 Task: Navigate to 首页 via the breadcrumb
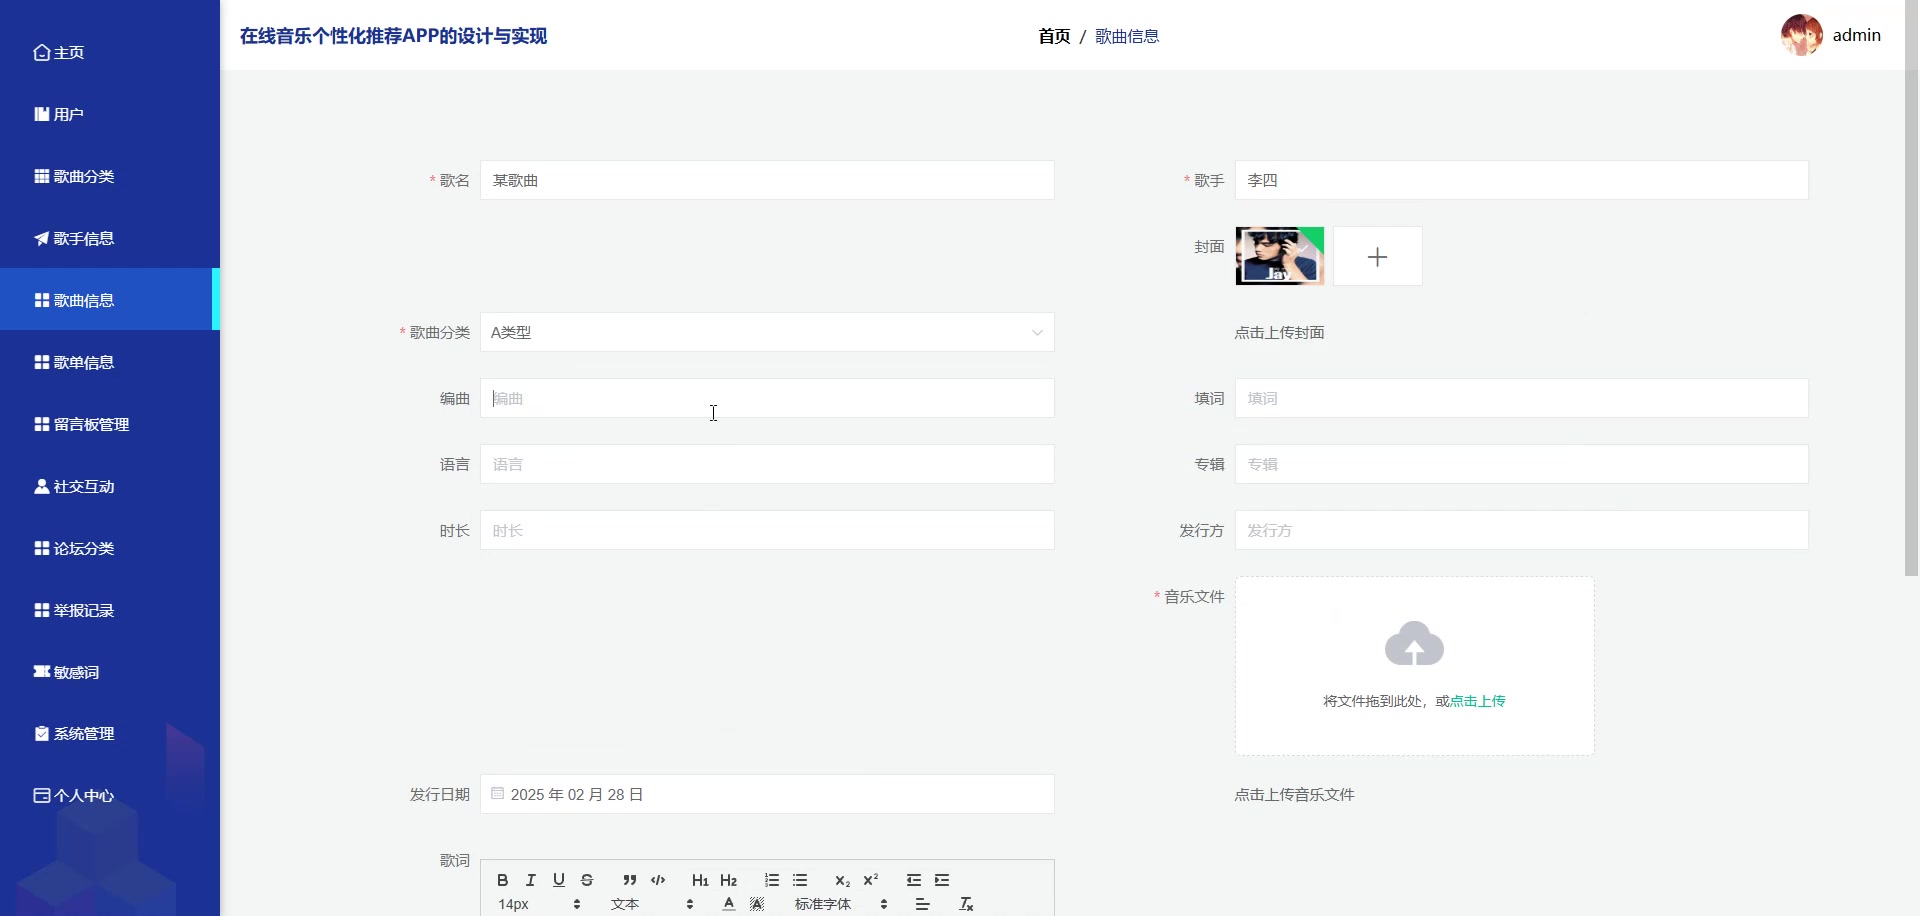point(1055,36)
